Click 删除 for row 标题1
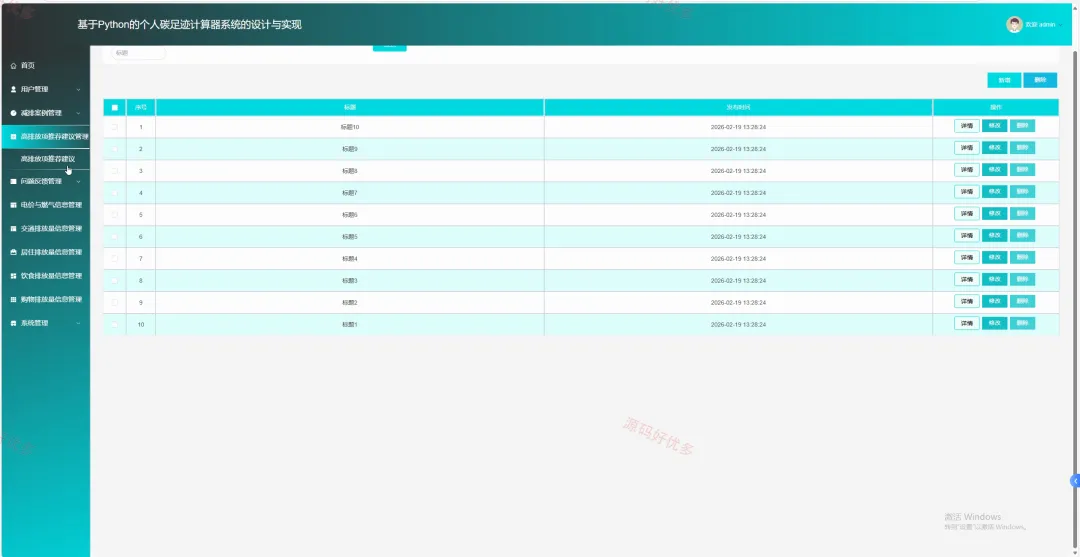The height and width of the screenshot is (557, 1080). click(1022, 324)
